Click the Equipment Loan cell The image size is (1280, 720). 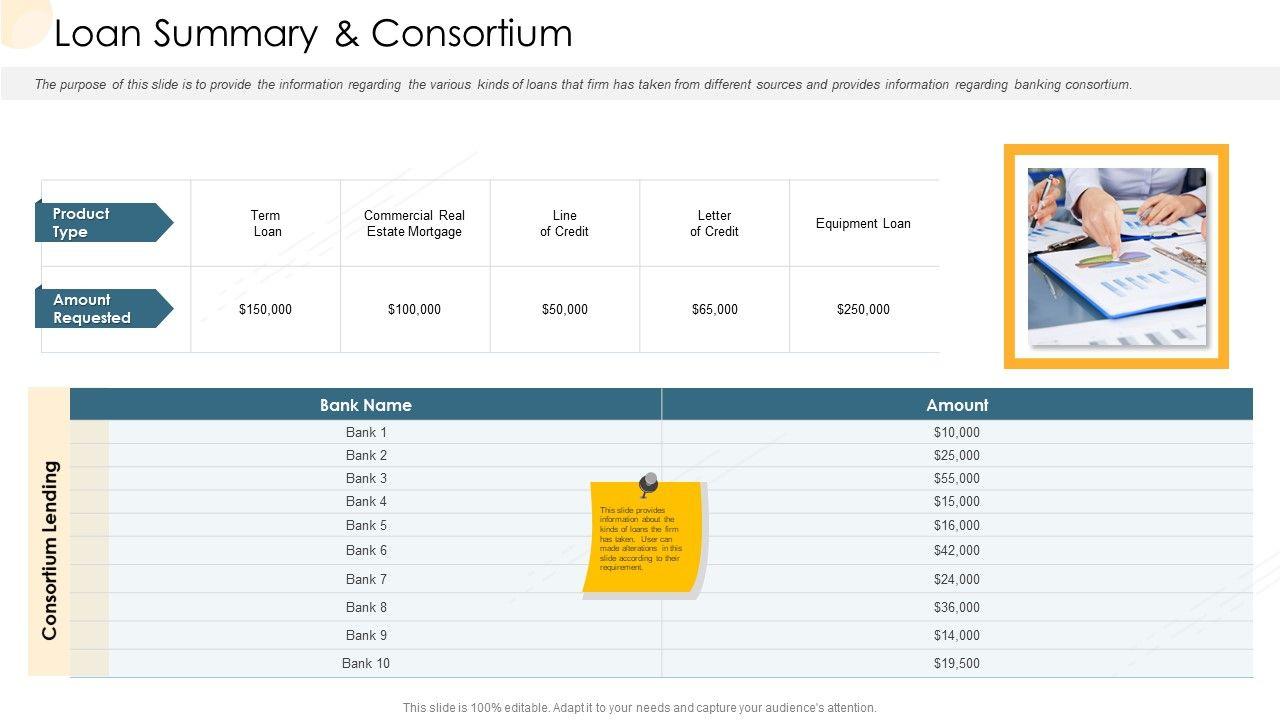tap(863, 223)
